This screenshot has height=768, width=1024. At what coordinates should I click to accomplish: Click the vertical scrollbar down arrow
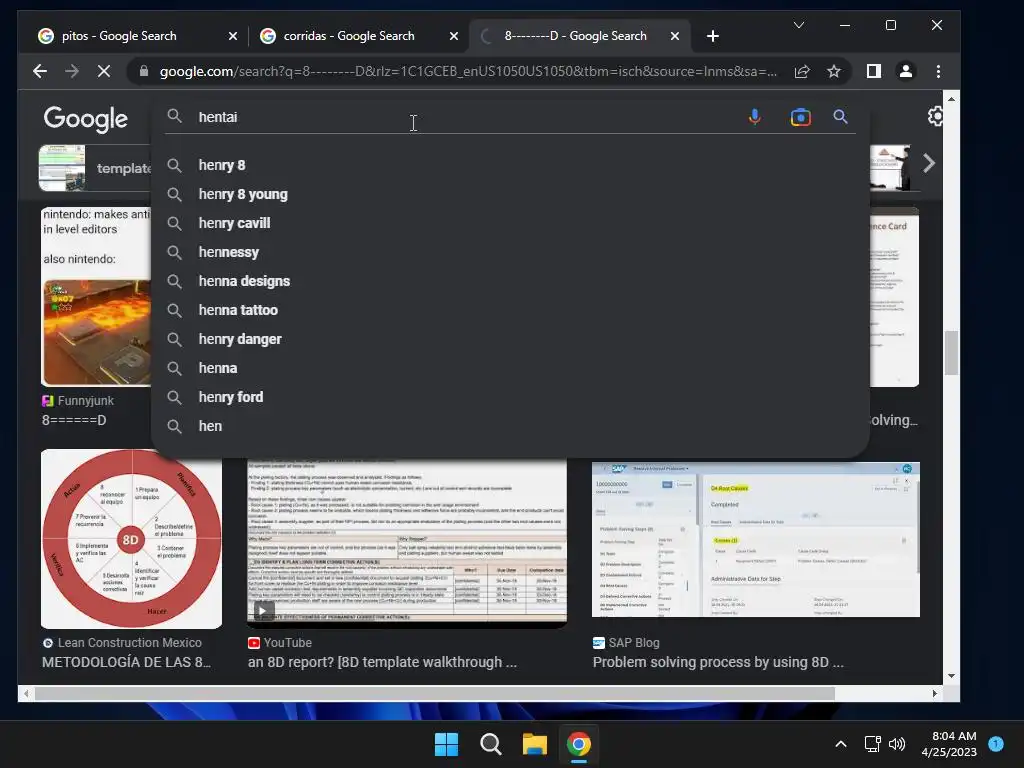[952, 676]
